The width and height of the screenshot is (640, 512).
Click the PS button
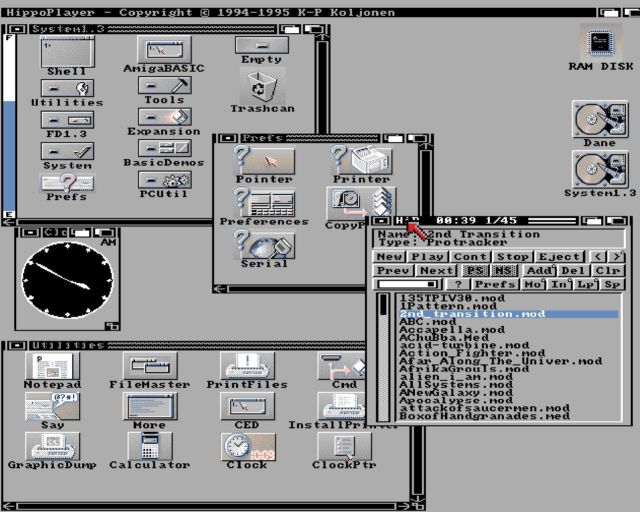[x=475, y=270]
